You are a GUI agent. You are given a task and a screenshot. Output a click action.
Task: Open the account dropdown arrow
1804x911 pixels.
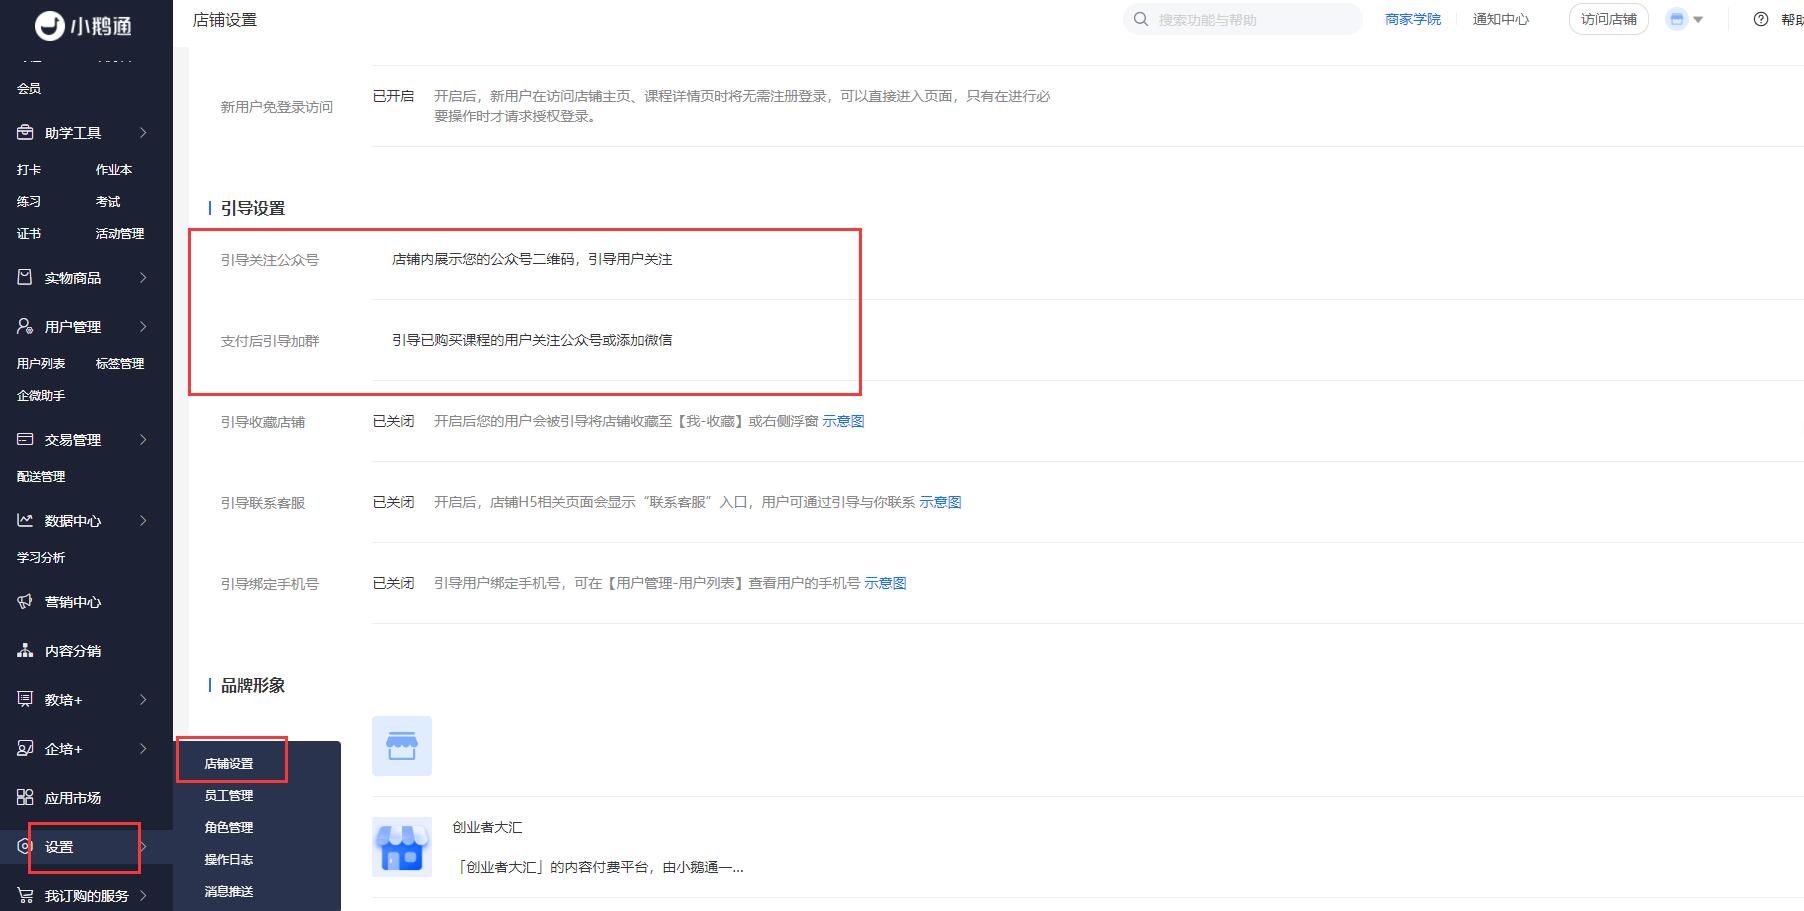tap(1698, 20)
